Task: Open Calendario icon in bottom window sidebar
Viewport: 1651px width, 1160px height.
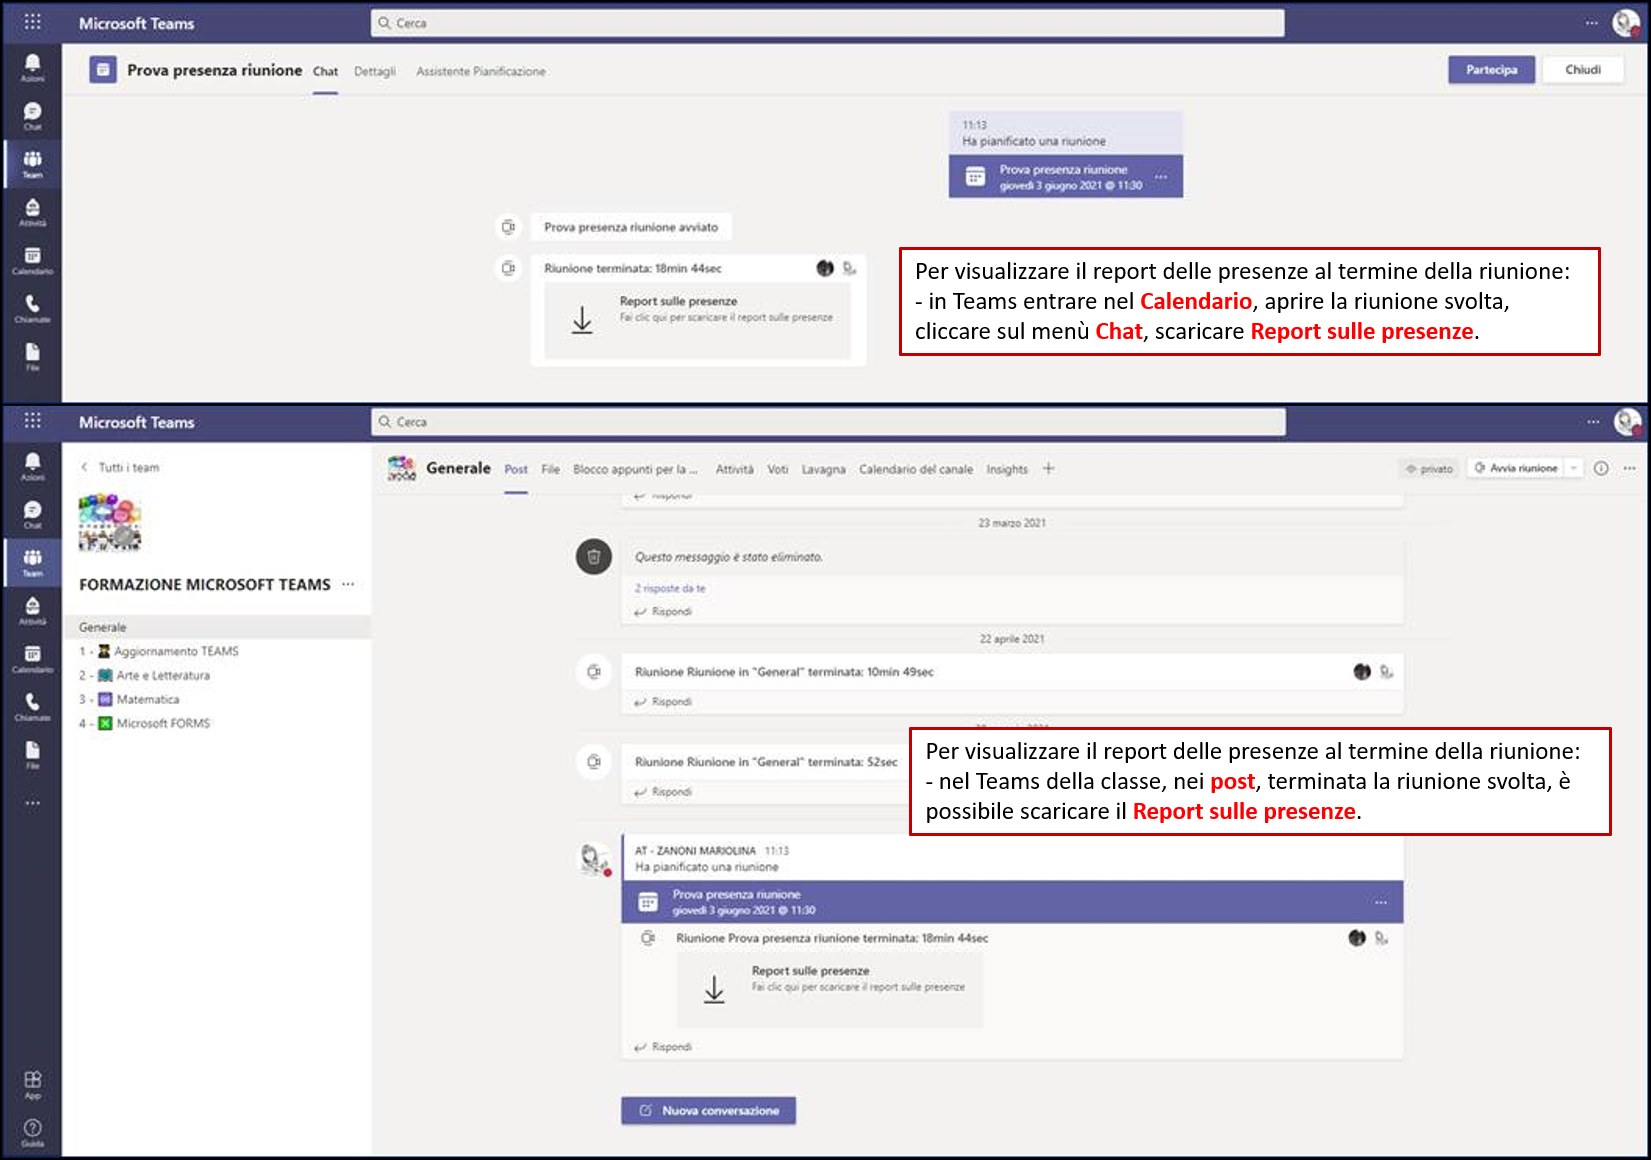Action: tap(32, 658)
